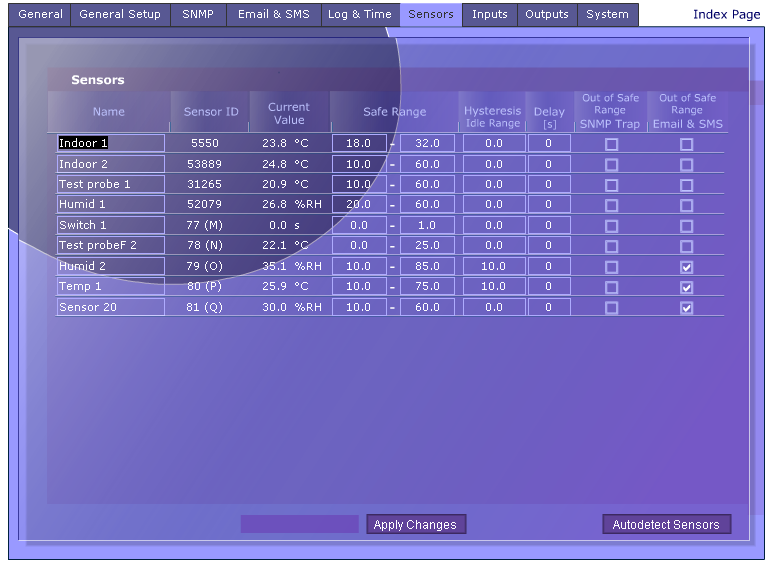This screenshot has height=566, width=773.
Task: Open the System tab
Action: [607, 14]
